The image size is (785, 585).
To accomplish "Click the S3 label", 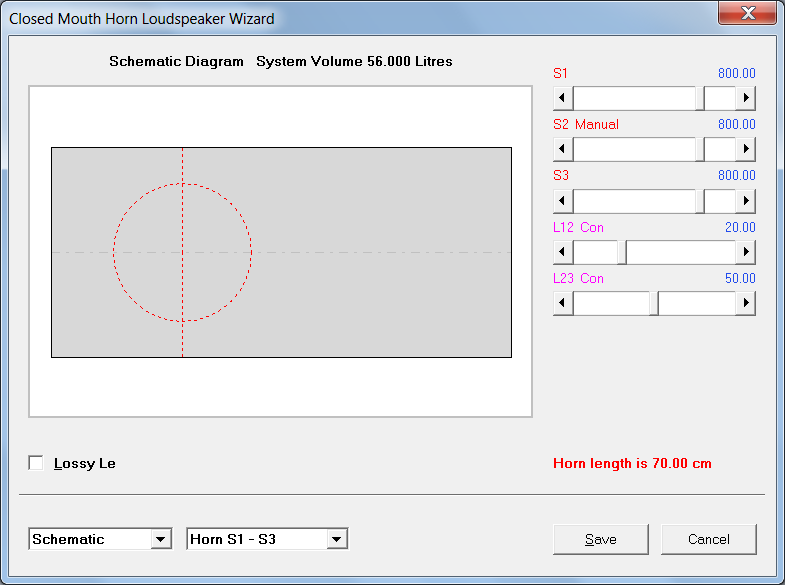I will [x=561, y=176].
